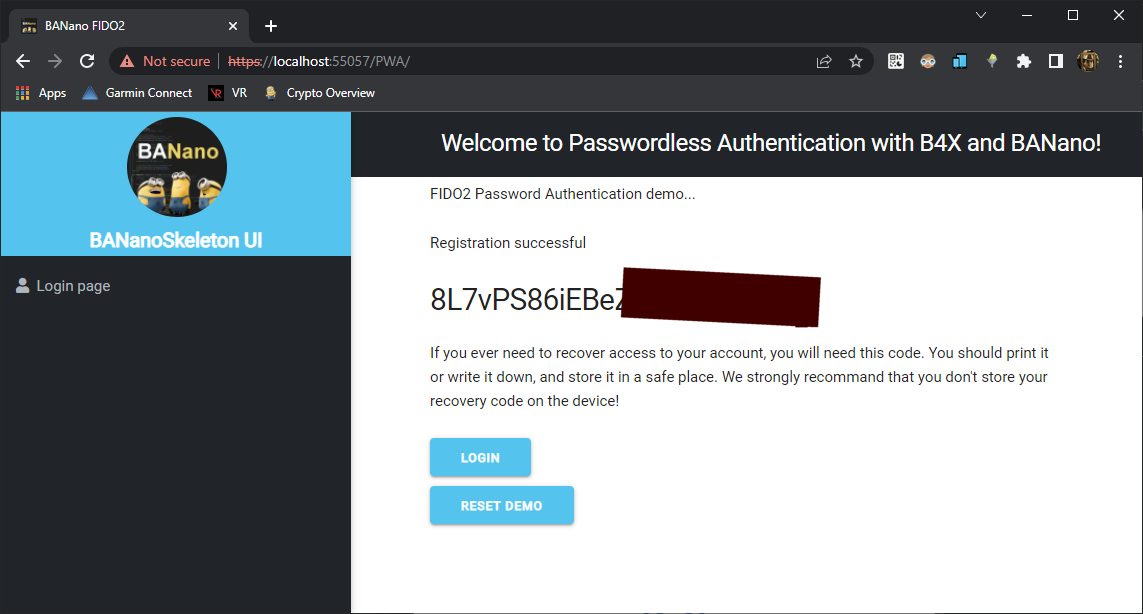Image resolution: width=1143 pixels, height=614 pixels.
Task: Go back to the previous page
Action: 23,61
